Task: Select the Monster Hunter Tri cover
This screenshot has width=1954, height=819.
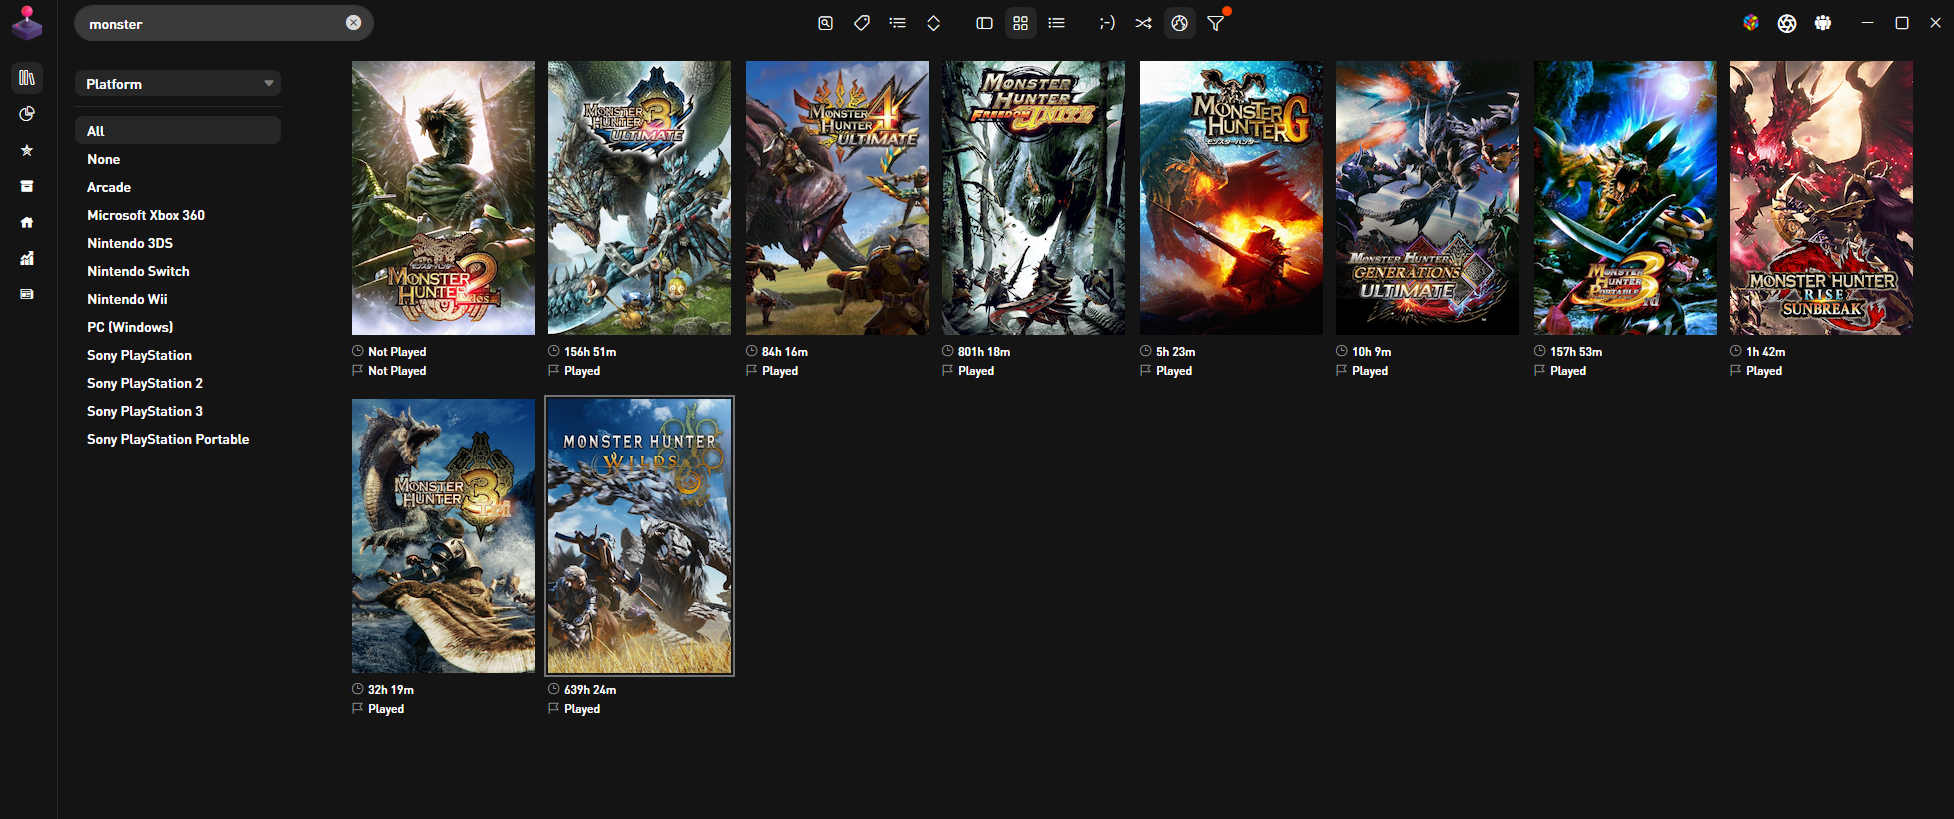Action: coord(443,536)
